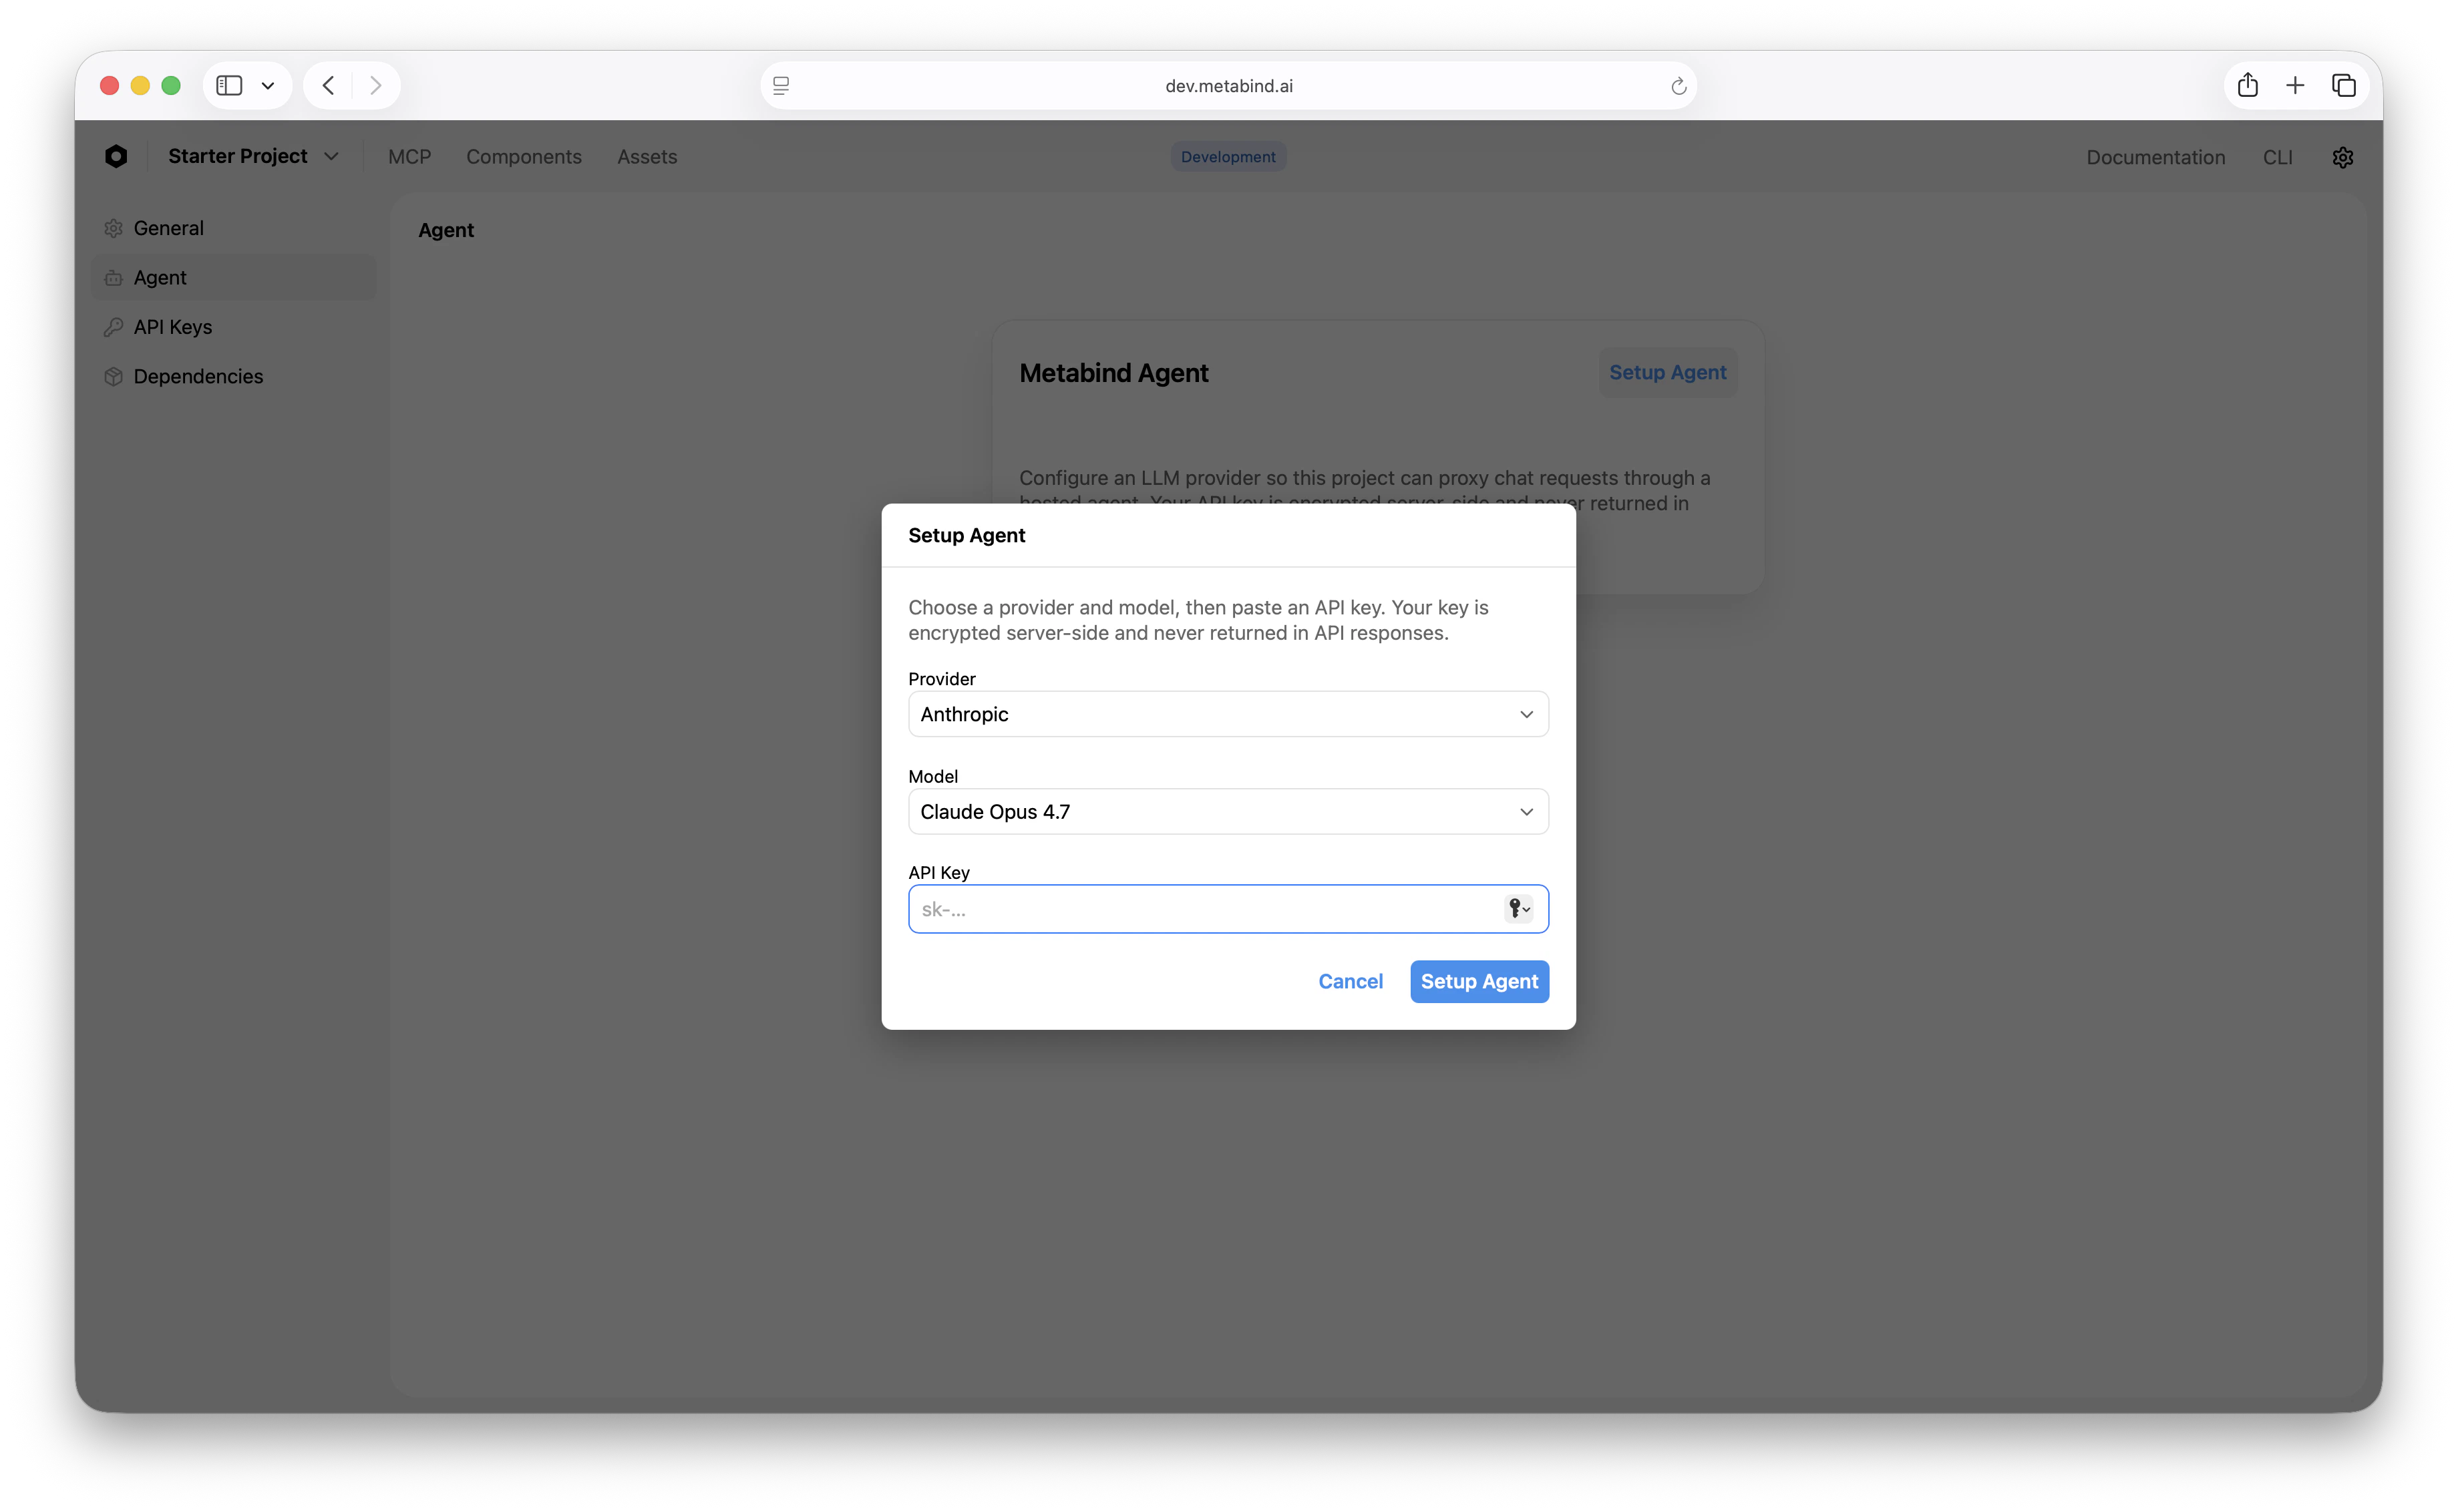Open the Provider dropdown showing Anthropic
Viewport: 2458px width, 1512px height.
(1228, 714)
